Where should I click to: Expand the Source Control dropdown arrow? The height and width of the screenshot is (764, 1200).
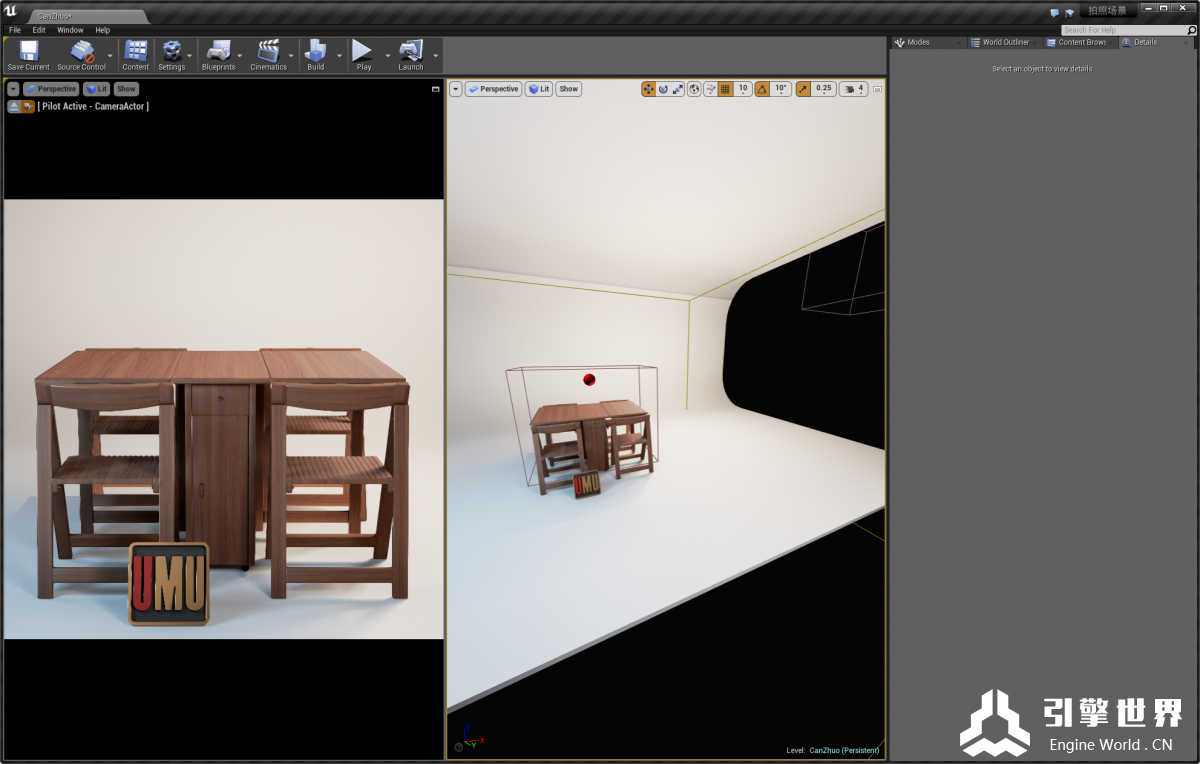[x=110, y=56]
